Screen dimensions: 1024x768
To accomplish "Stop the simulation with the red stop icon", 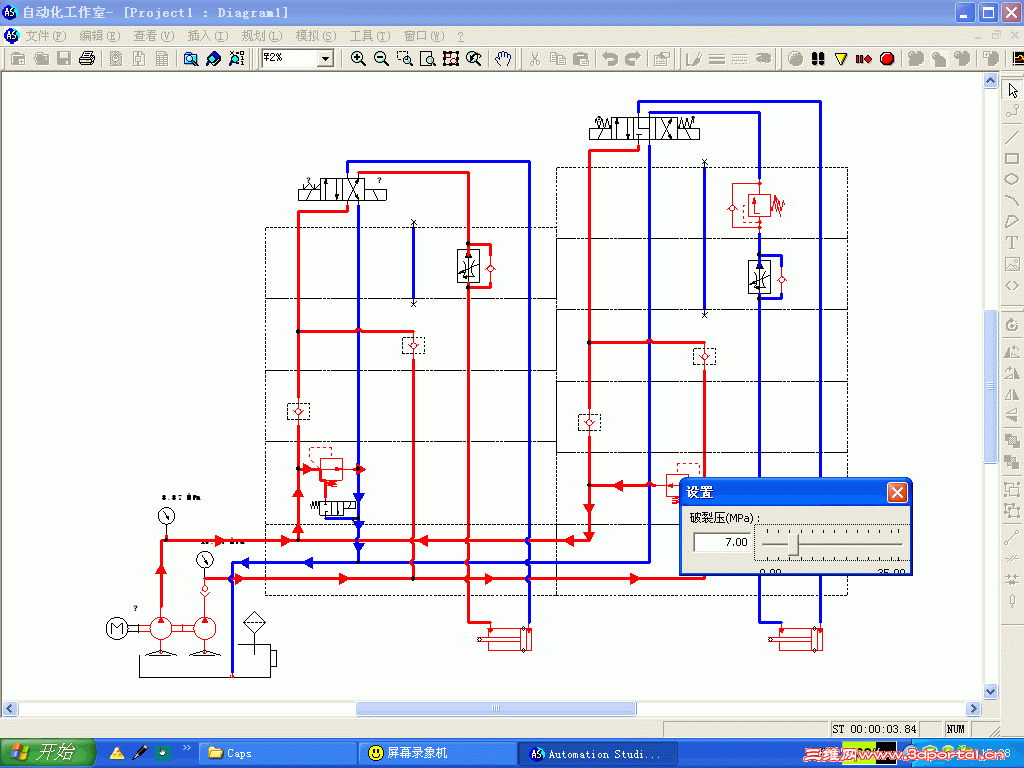I will tap(886, 59).
